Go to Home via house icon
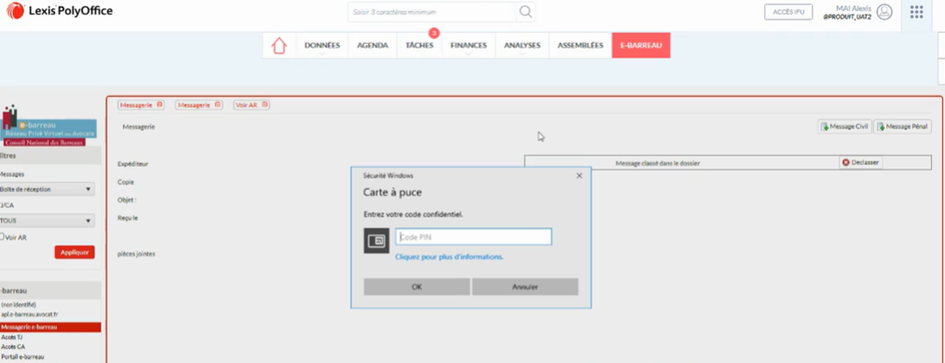The width and height of the screenshot is (945, 363). [279, 45]
